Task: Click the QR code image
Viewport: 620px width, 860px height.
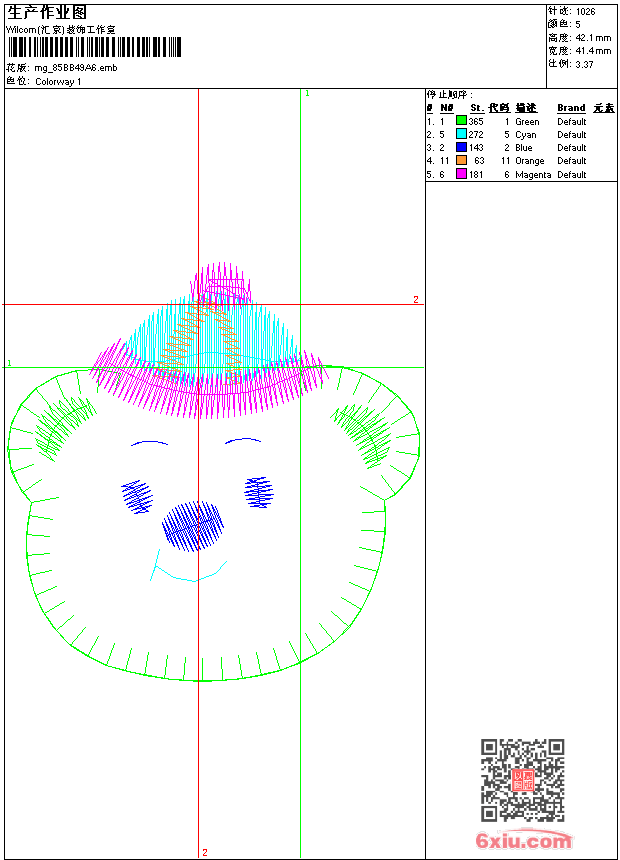Action: (523, 780)
